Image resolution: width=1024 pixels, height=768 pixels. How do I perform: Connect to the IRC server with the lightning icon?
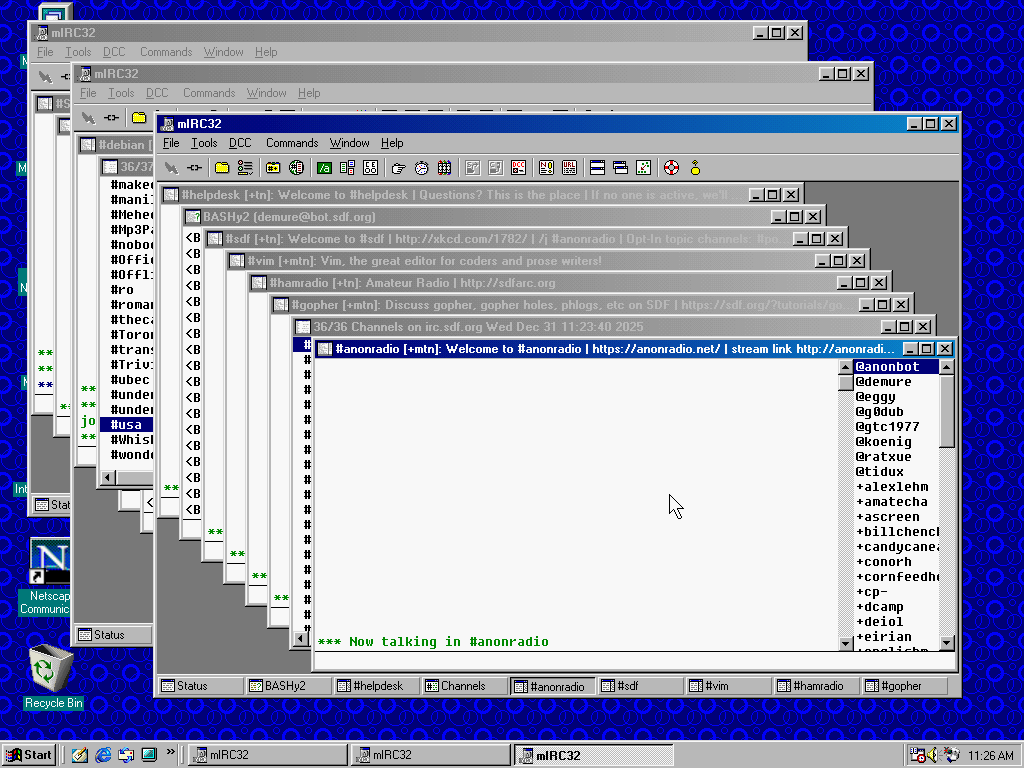coord(169,168)
